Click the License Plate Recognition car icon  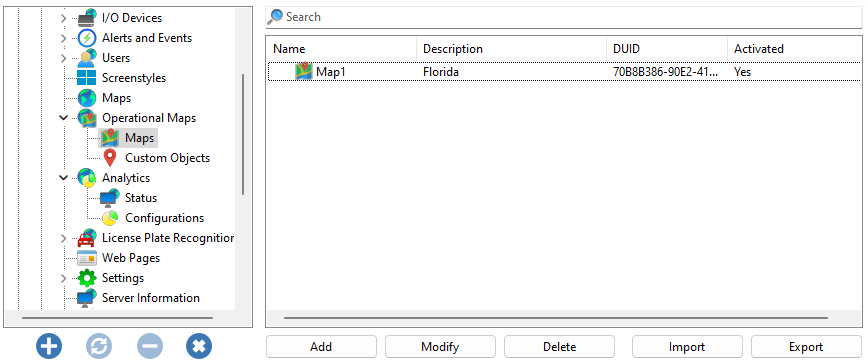87,238
